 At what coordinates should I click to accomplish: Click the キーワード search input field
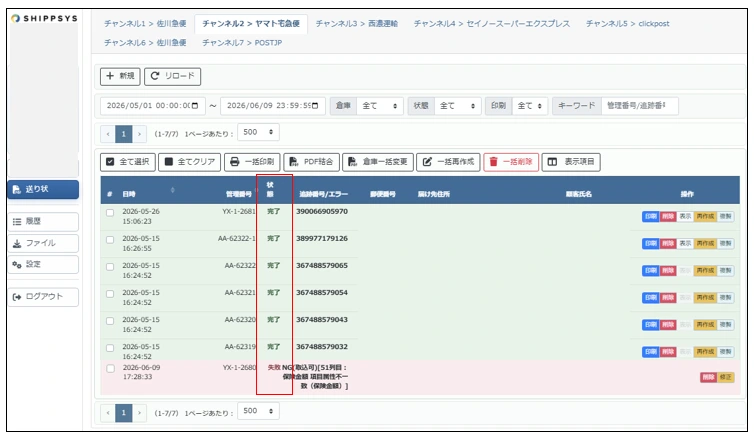pyautogui.click(x=640, y=106)
